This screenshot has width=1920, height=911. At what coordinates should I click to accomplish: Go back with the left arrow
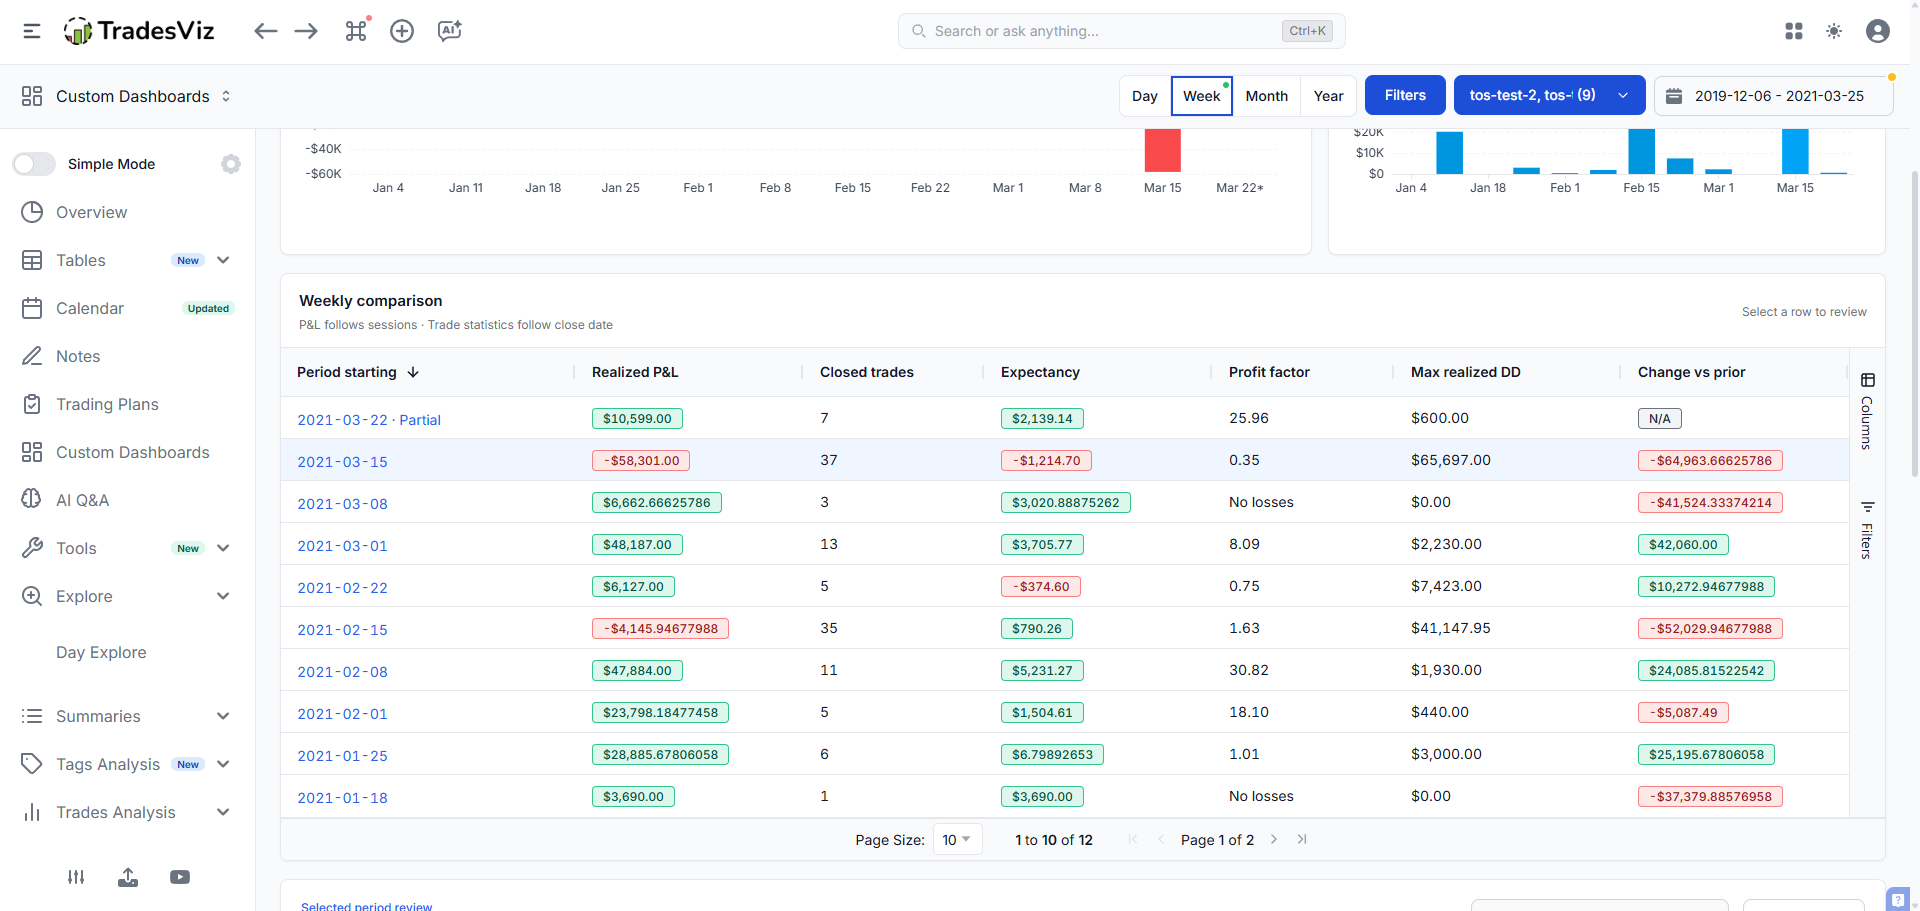click(265, 31)
